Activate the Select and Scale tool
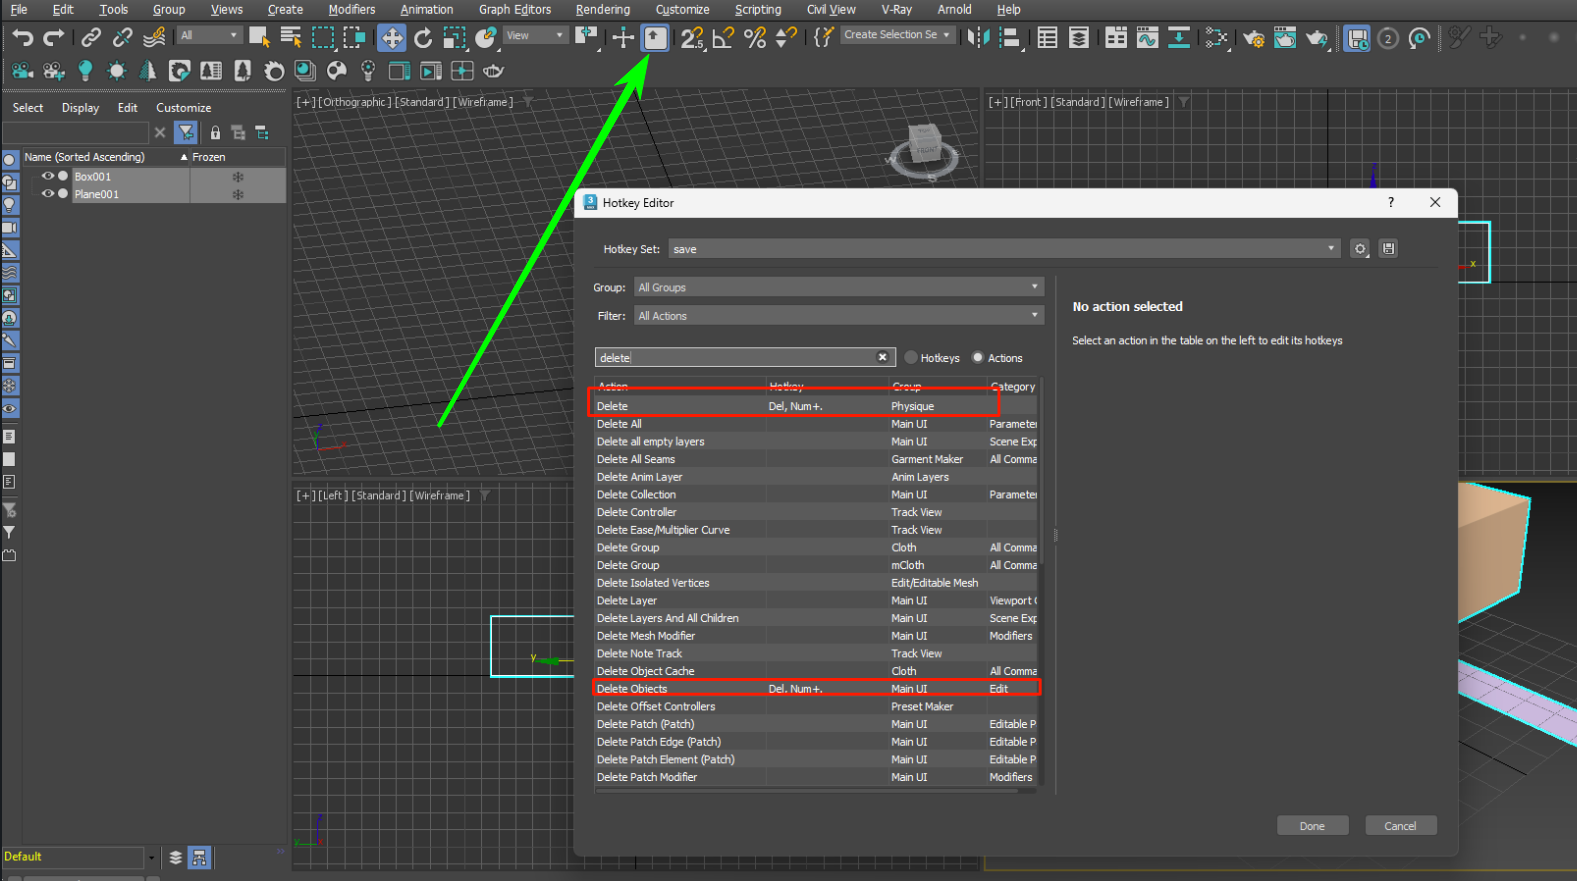This screenshot has width=1577, height=881. click(x=454, y=38)
